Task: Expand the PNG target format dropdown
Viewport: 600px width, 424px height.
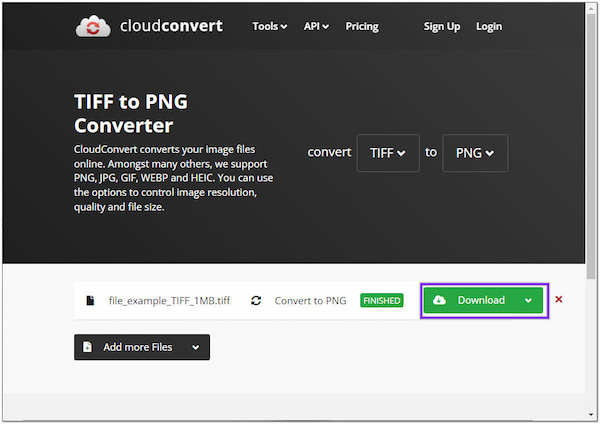Action: [x=475, y=153]
